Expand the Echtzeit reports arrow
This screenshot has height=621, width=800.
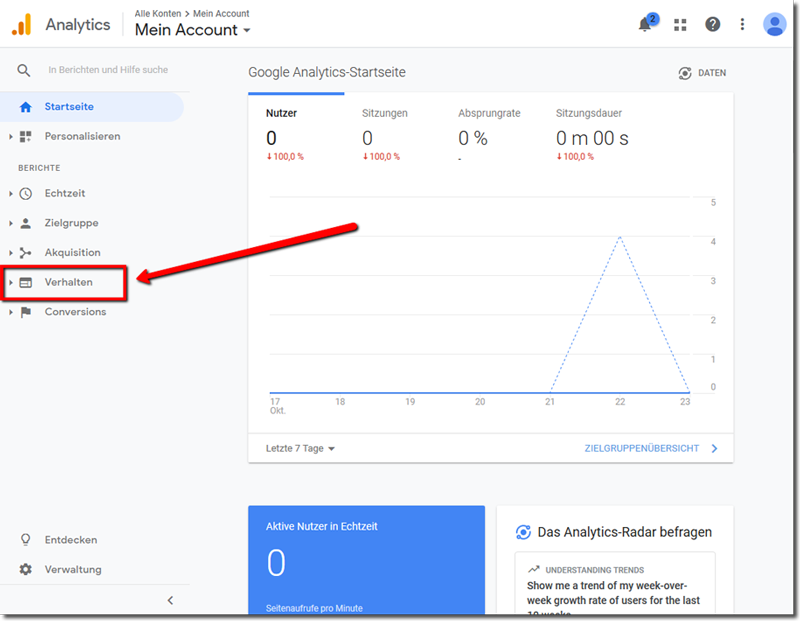(10, 193)
